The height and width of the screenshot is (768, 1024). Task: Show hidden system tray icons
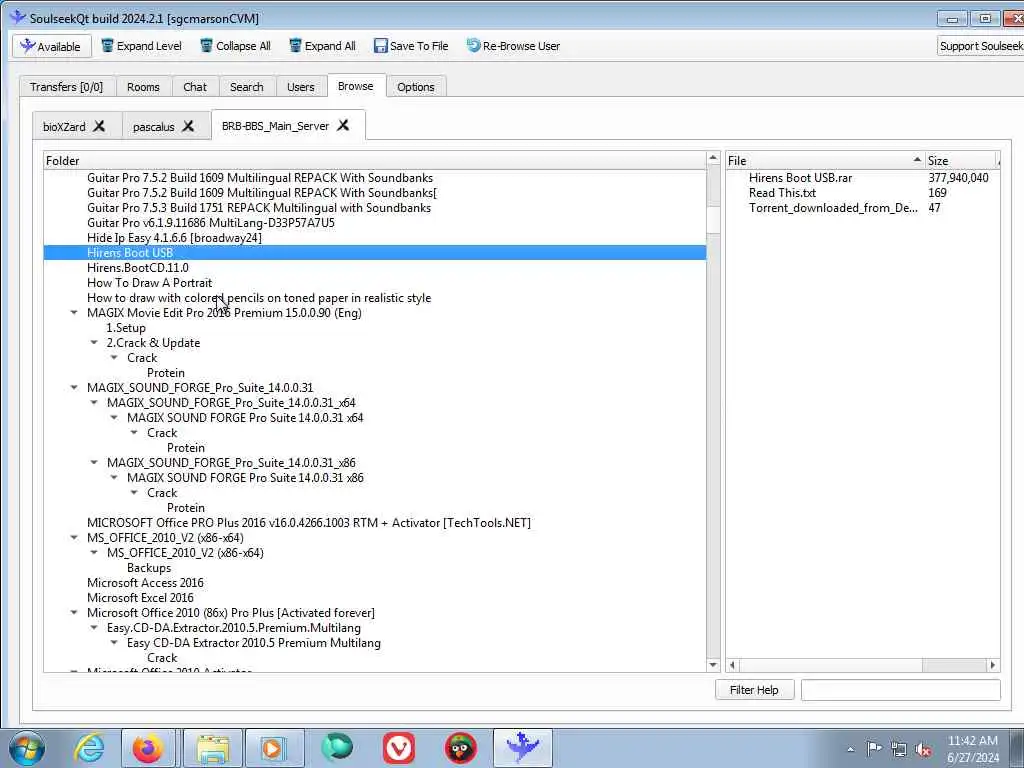click(850, 749)
